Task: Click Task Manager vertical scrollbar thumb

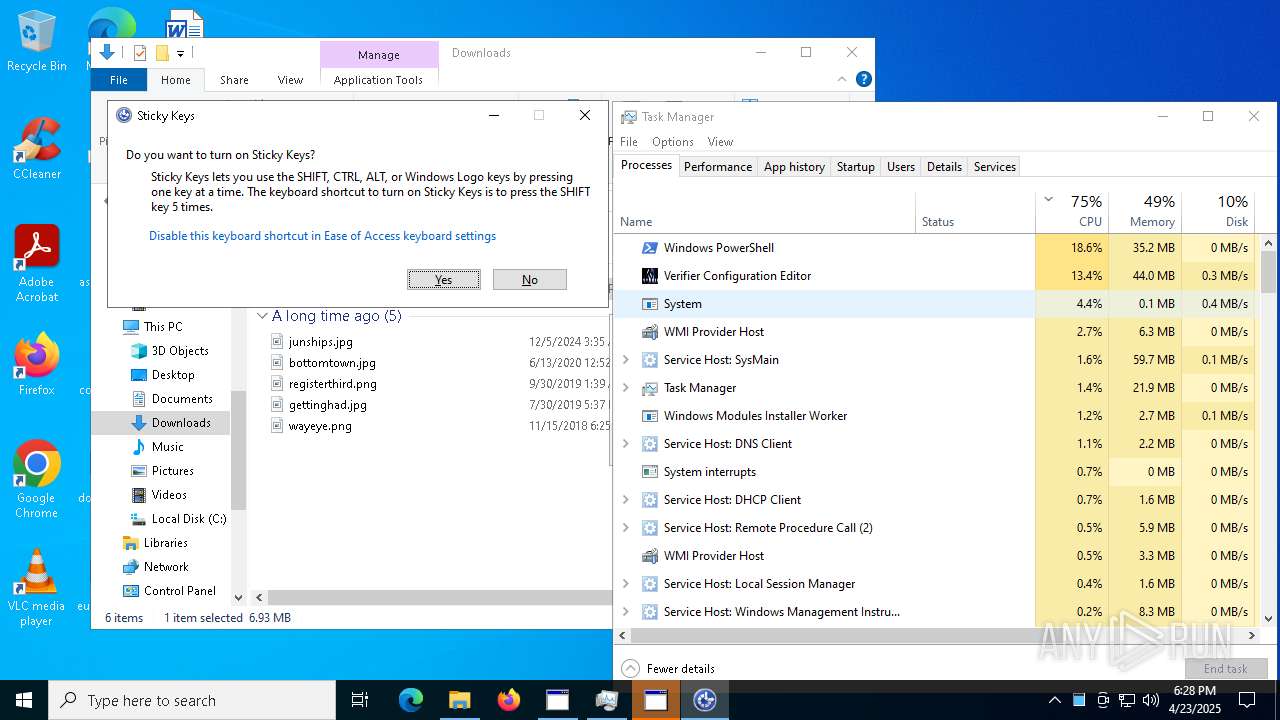Action: pos(1268,270)
